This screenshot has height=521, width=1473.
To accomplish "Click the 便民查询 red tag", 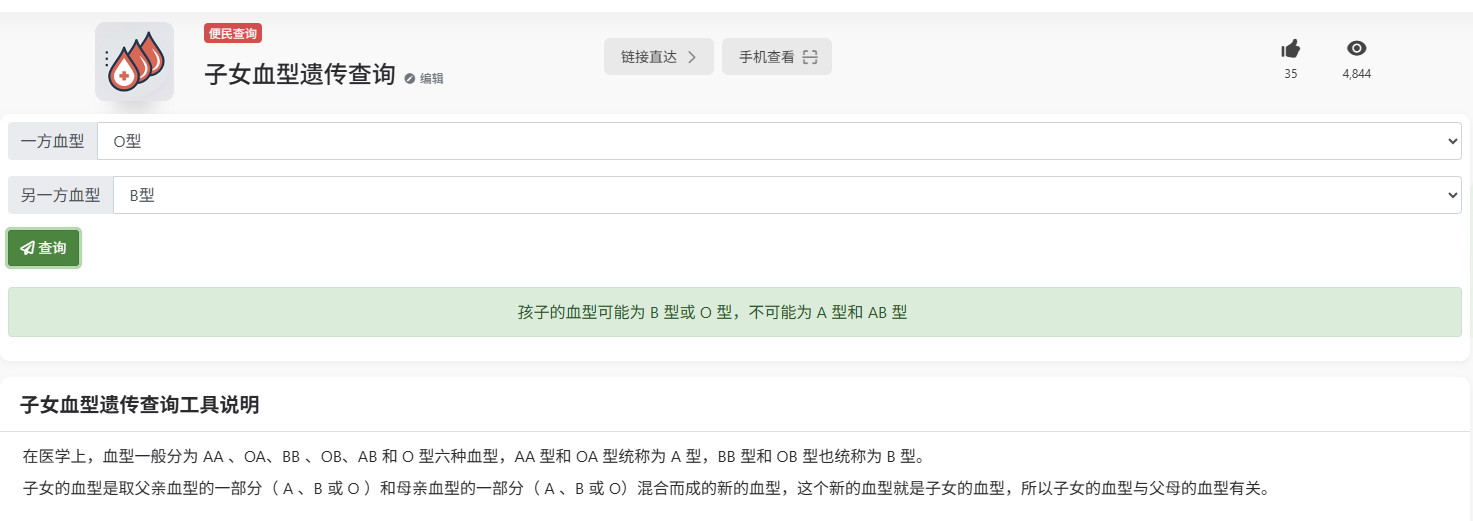I will coord(233,33).
